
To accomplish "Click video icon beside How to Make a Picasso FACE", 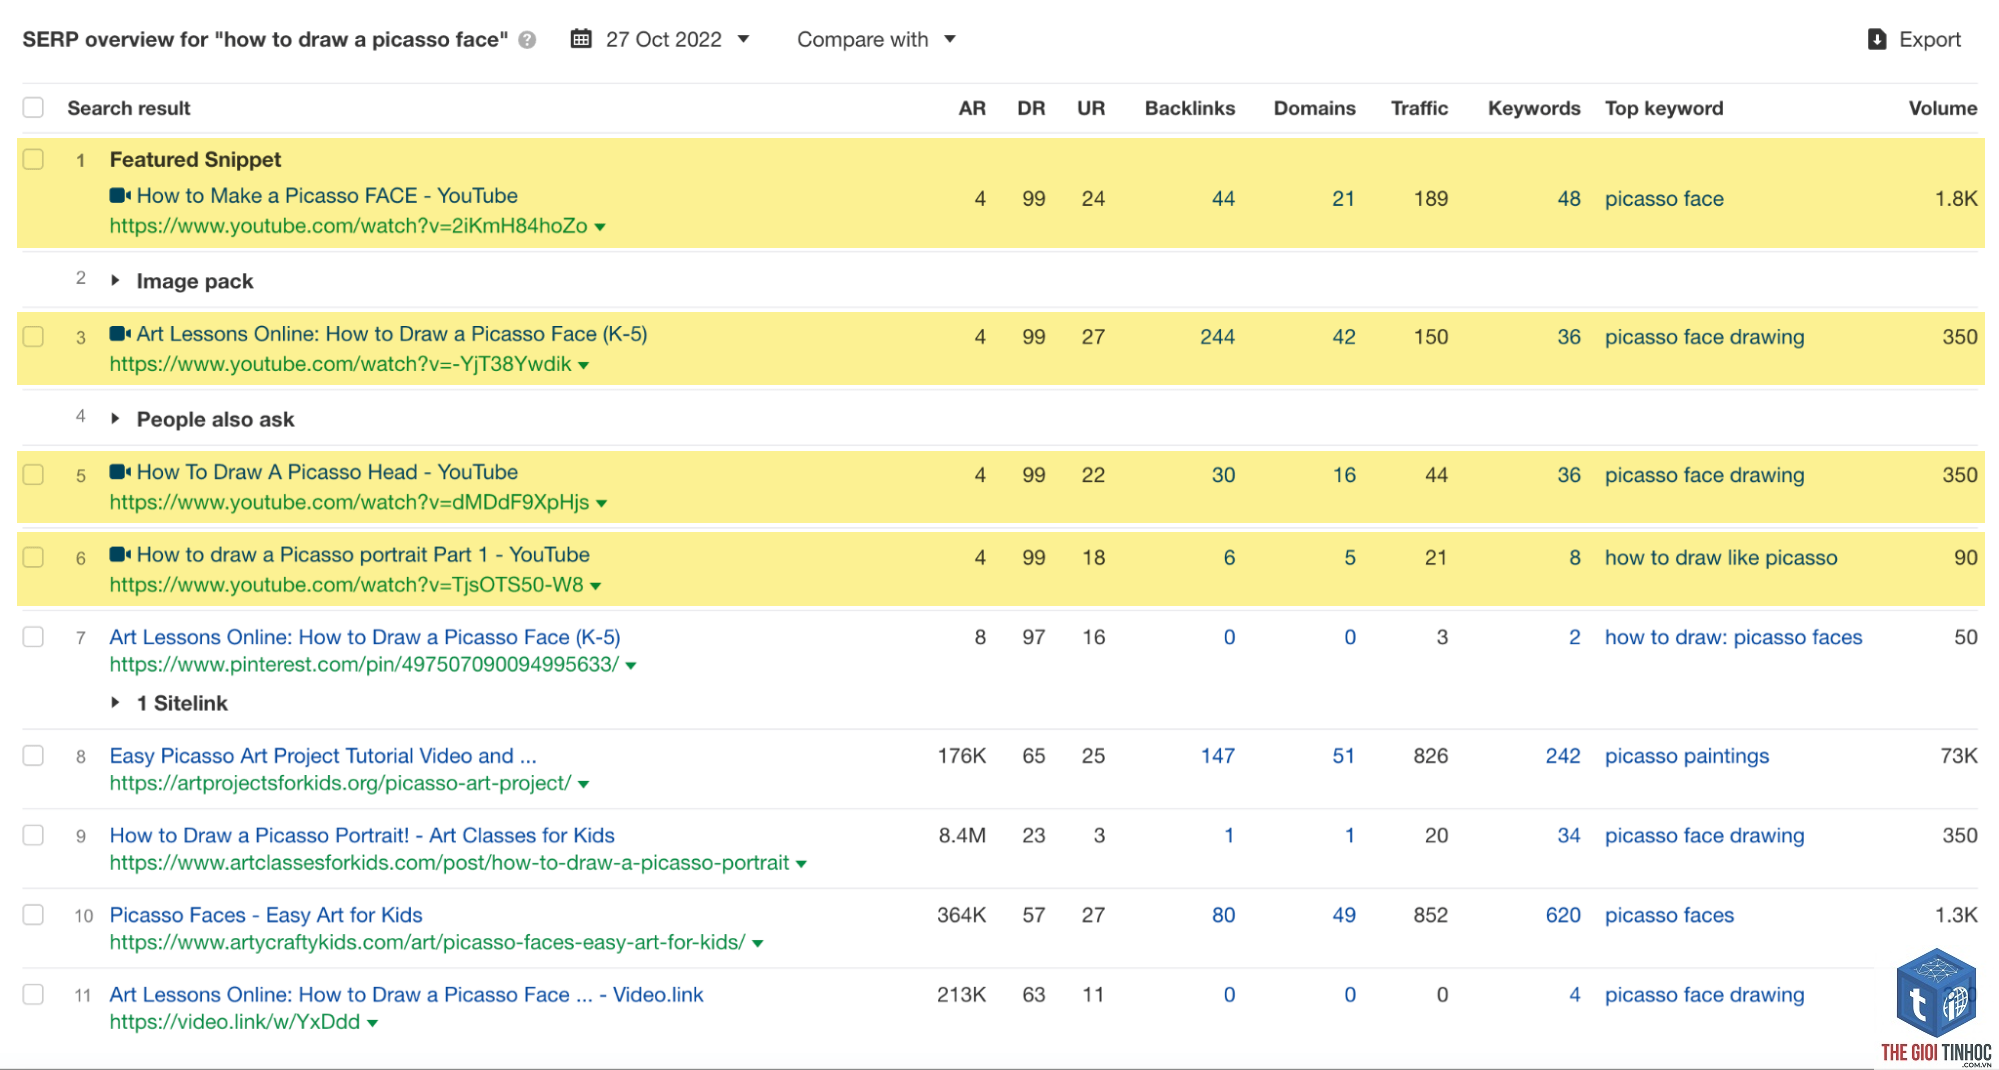I will [x=120, y=196].
